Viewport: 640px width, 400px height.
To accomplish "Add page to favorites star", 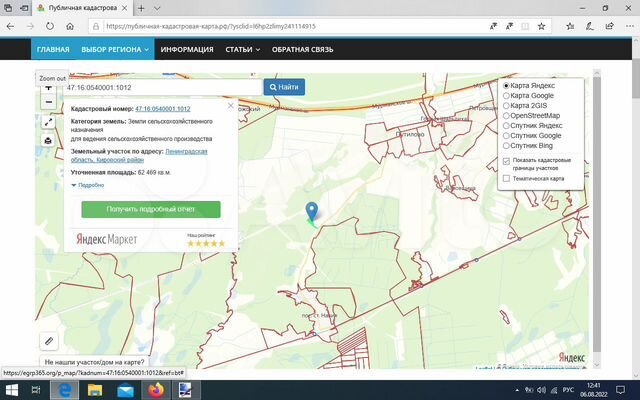I will 541,26.
